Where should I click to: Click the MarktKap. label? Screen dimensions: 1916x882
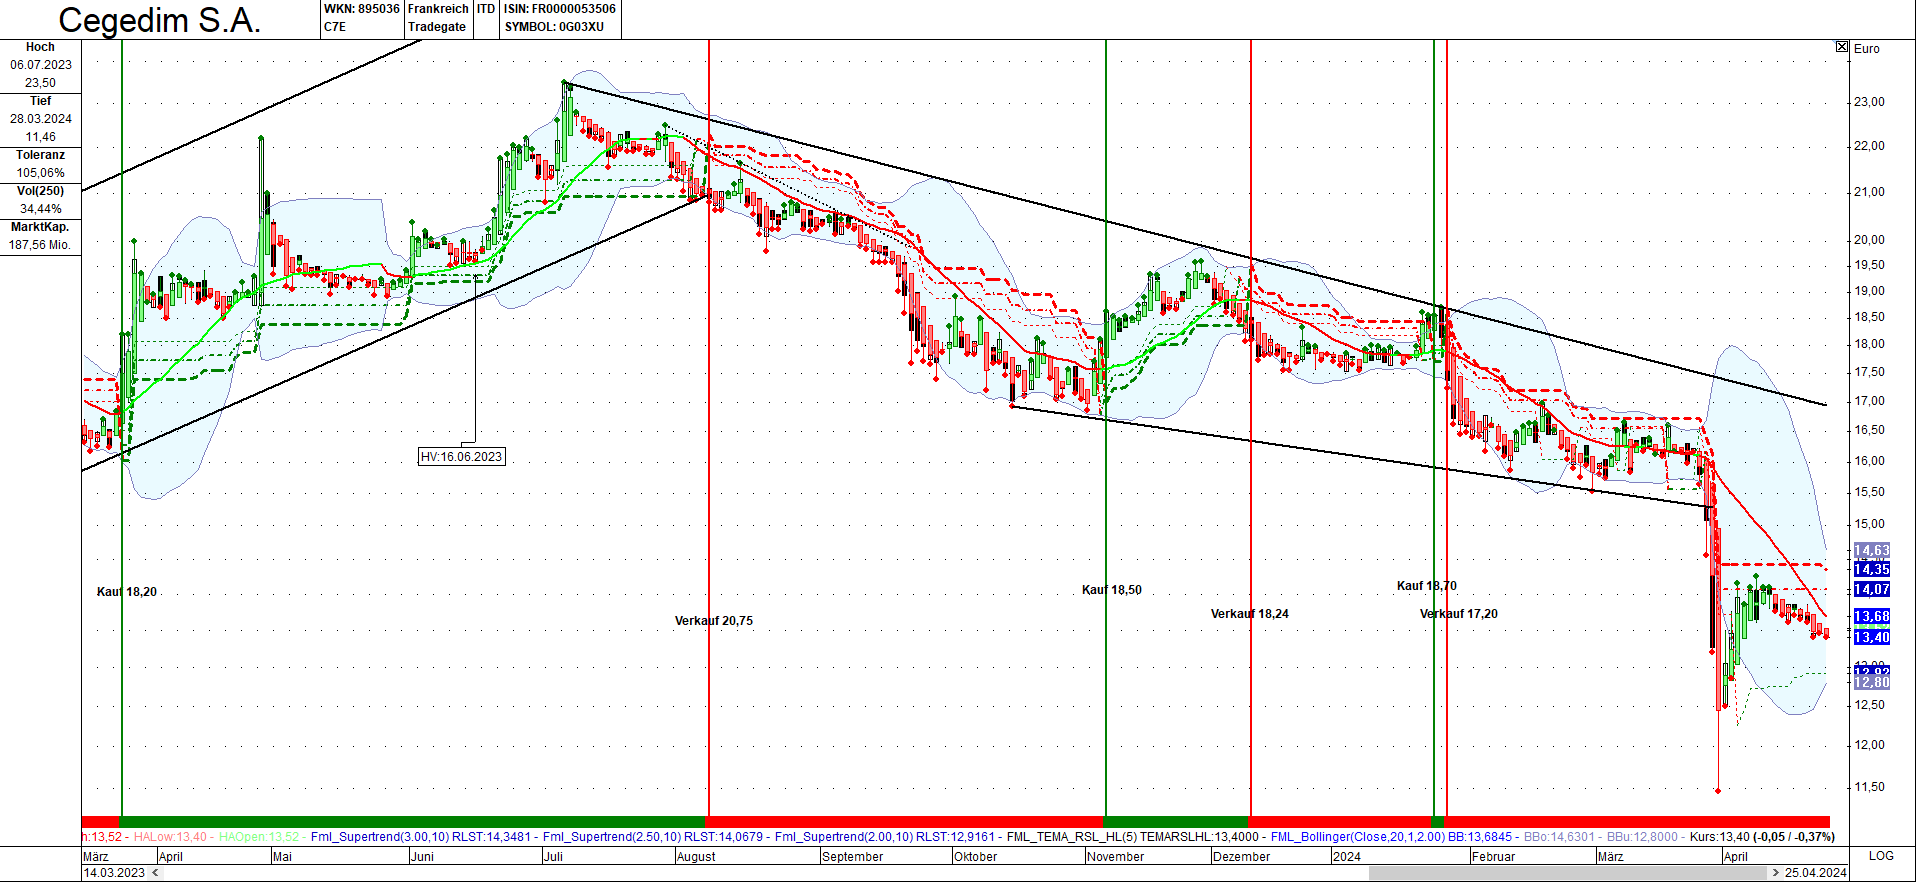40,227
